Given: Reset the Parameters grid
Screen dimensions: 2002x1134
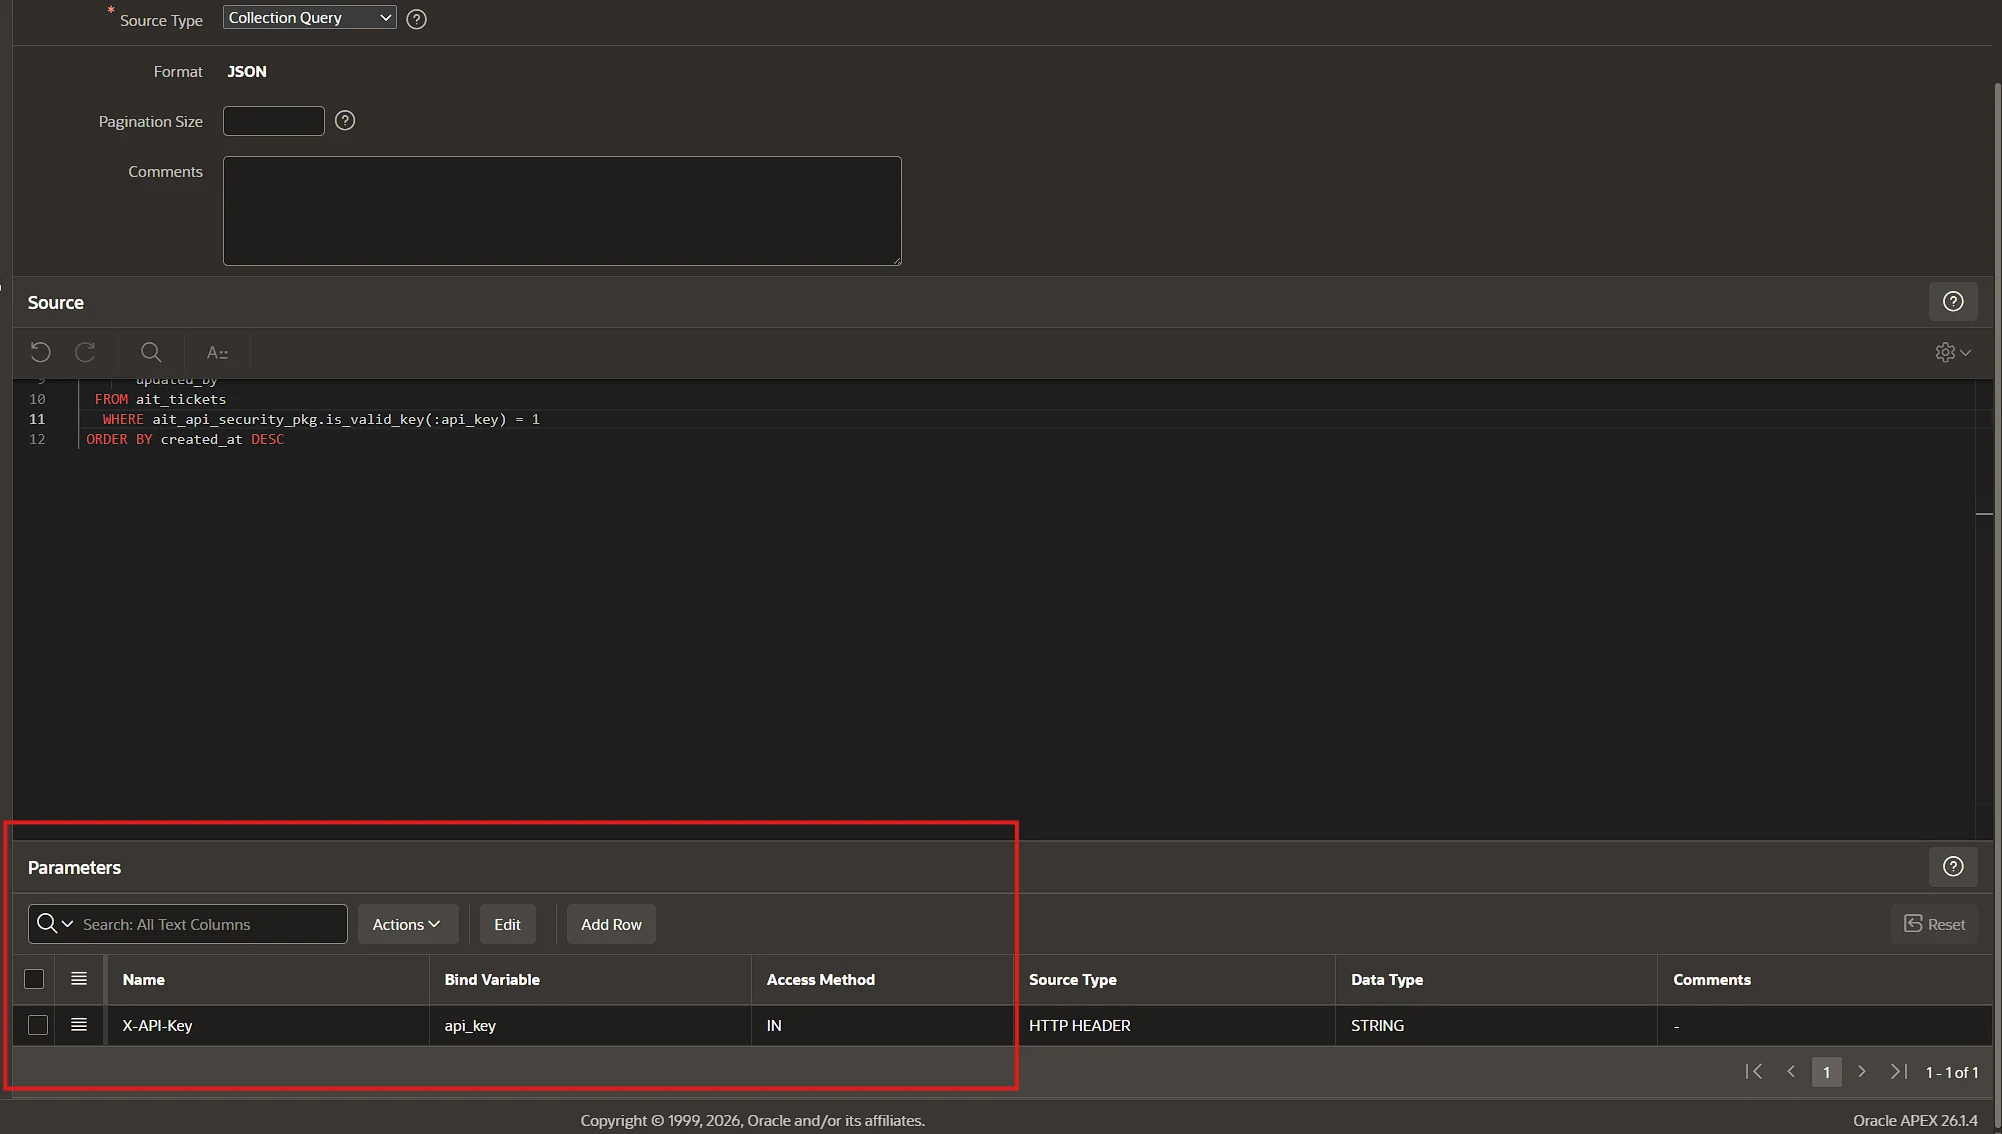Looking at the screenshot, I should click(1934, 925).
